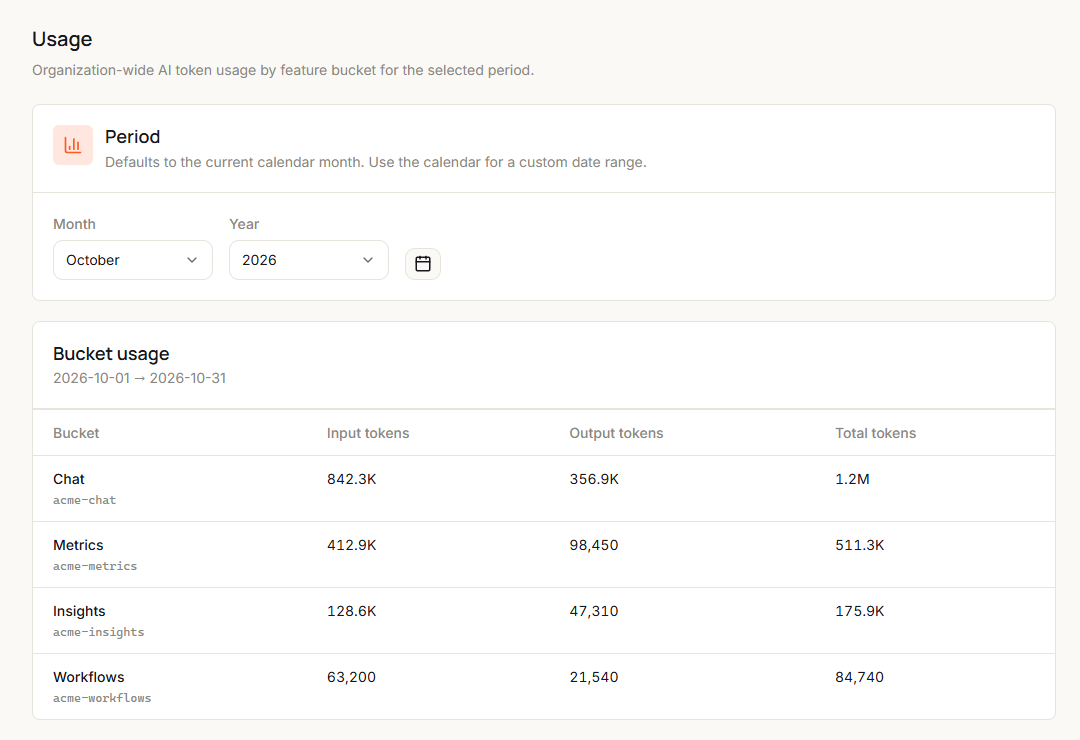The height and width of the screenshot is (740, 1080).
Task: Click the 84,740 total tokens value
Action: pyautogui.click(x=860, y=677)
